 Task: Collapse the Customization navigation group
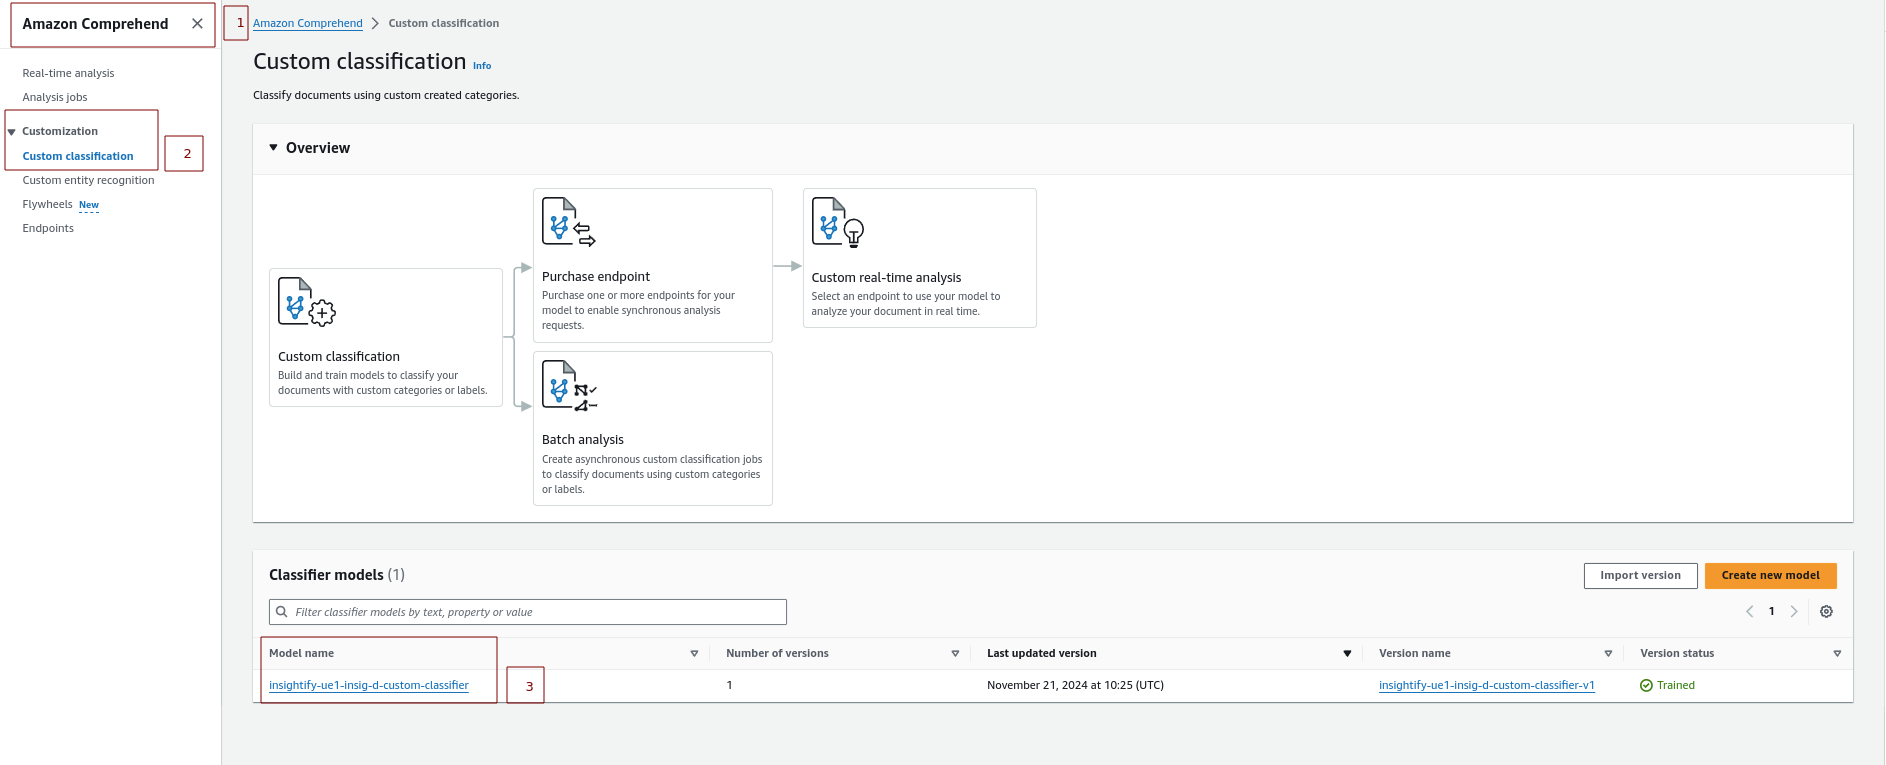(x=12, y=132)
